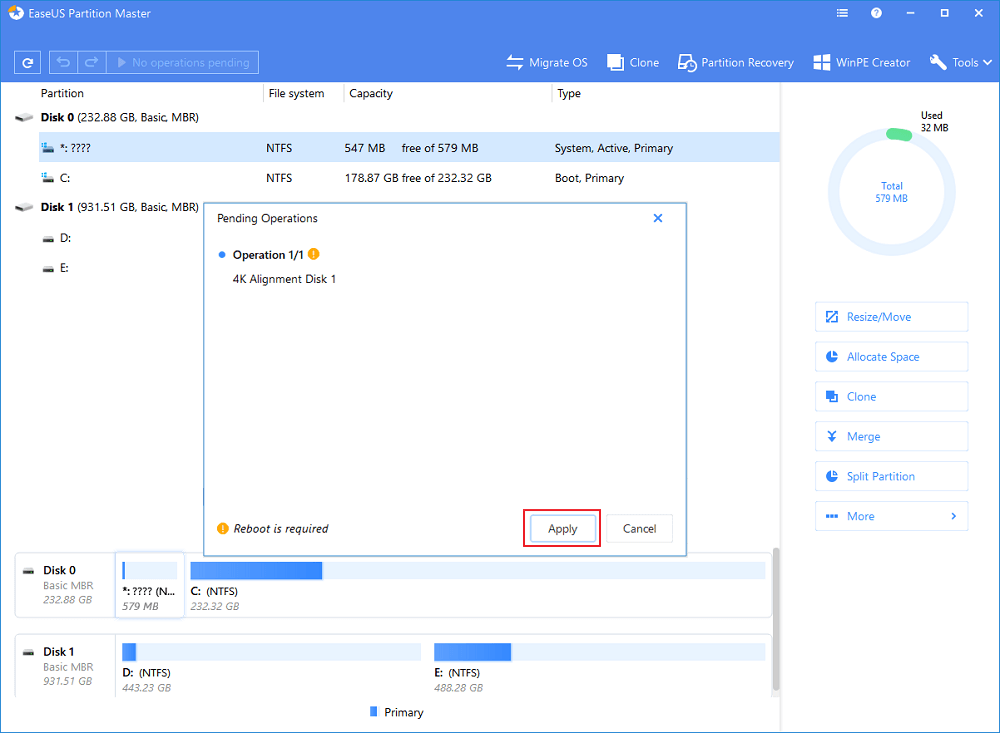Expand the More options chevron

[x=953, y=516]
